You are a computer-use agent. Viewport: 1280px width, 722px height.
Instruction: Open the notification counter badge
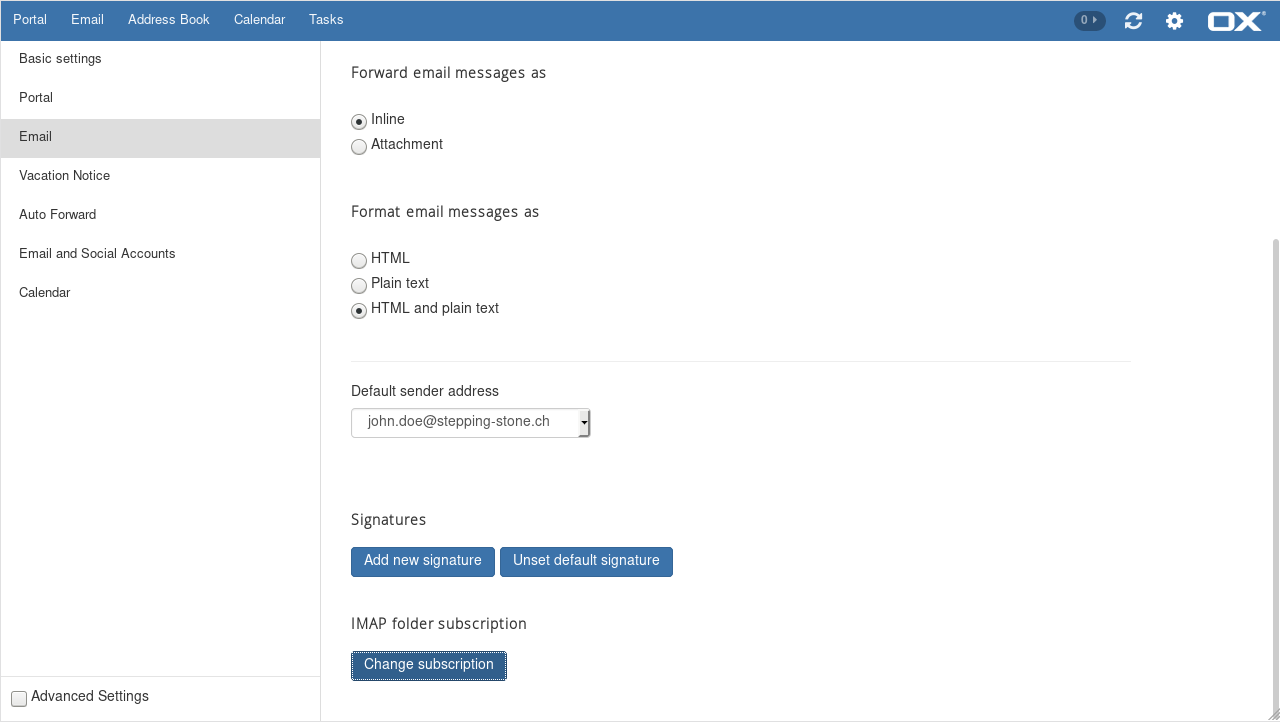tap(1089, 21)
